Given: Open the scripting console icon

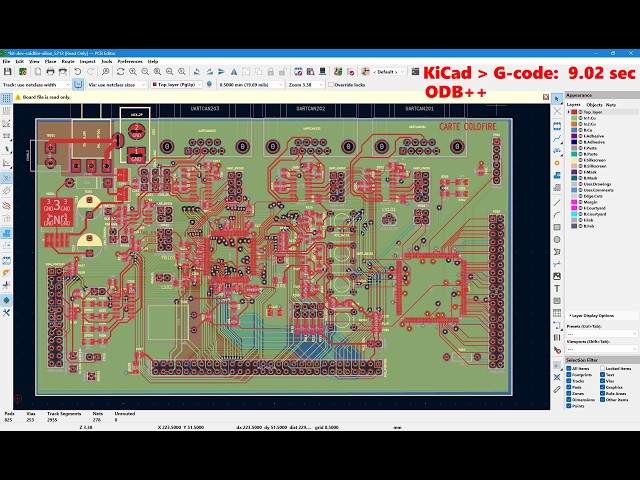Looking at the screenshot, I should (x=415, y=72).
